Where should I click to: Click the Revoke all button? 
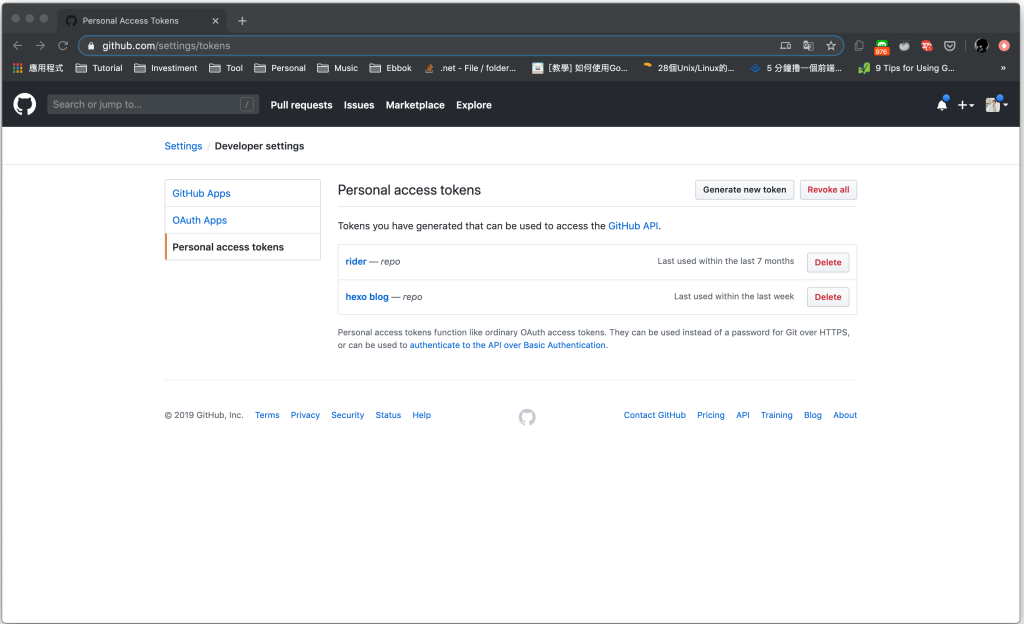click(x=828, y=190)
